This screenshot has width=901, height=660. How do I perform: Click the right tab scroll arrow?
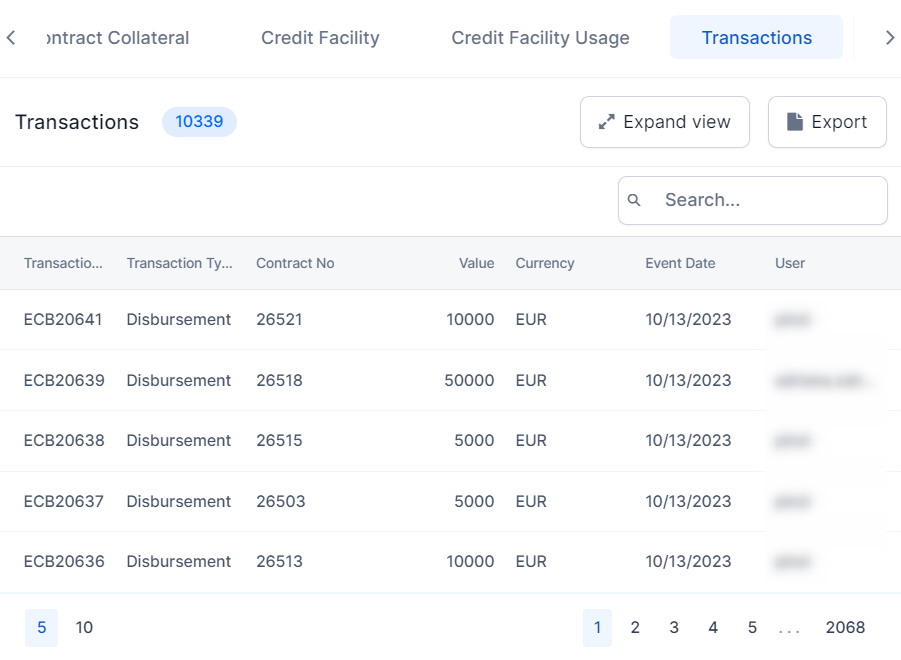click(x=889, y=38)
